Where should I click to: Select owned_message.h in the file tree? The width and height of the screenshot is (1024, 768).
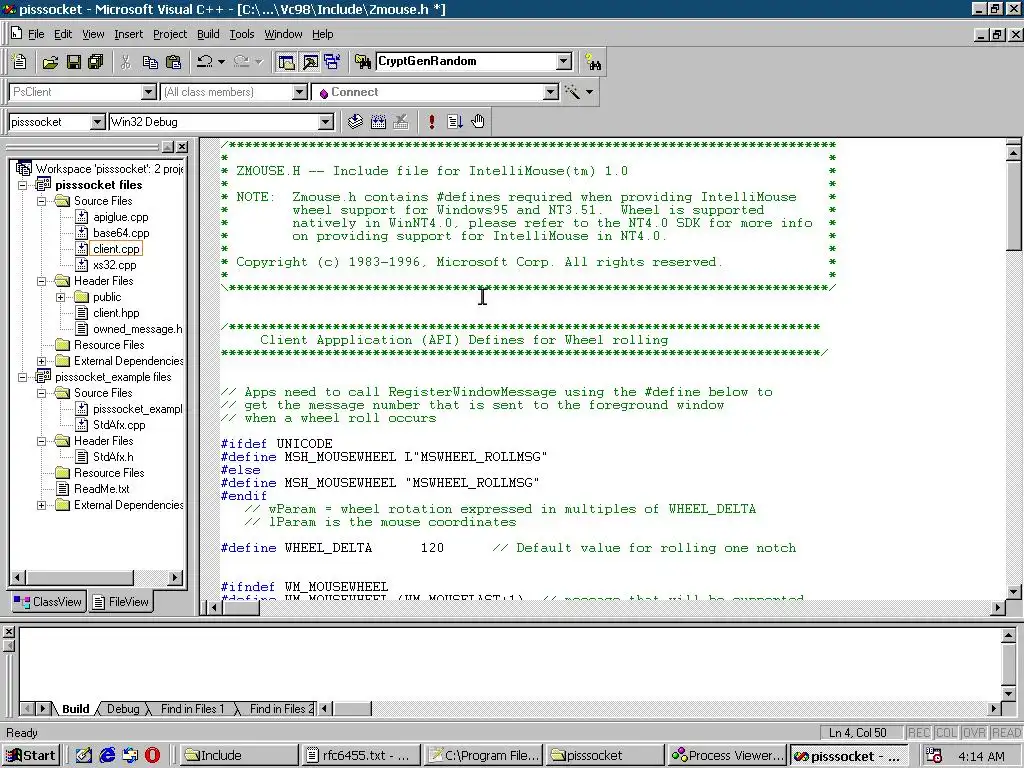[137, 329]
